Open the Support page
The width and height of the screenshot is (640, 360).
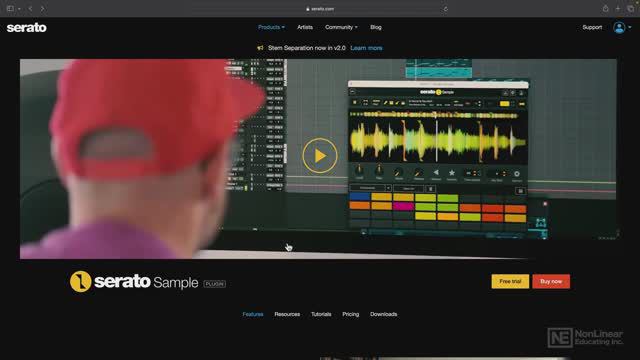(x=592, y=27)
